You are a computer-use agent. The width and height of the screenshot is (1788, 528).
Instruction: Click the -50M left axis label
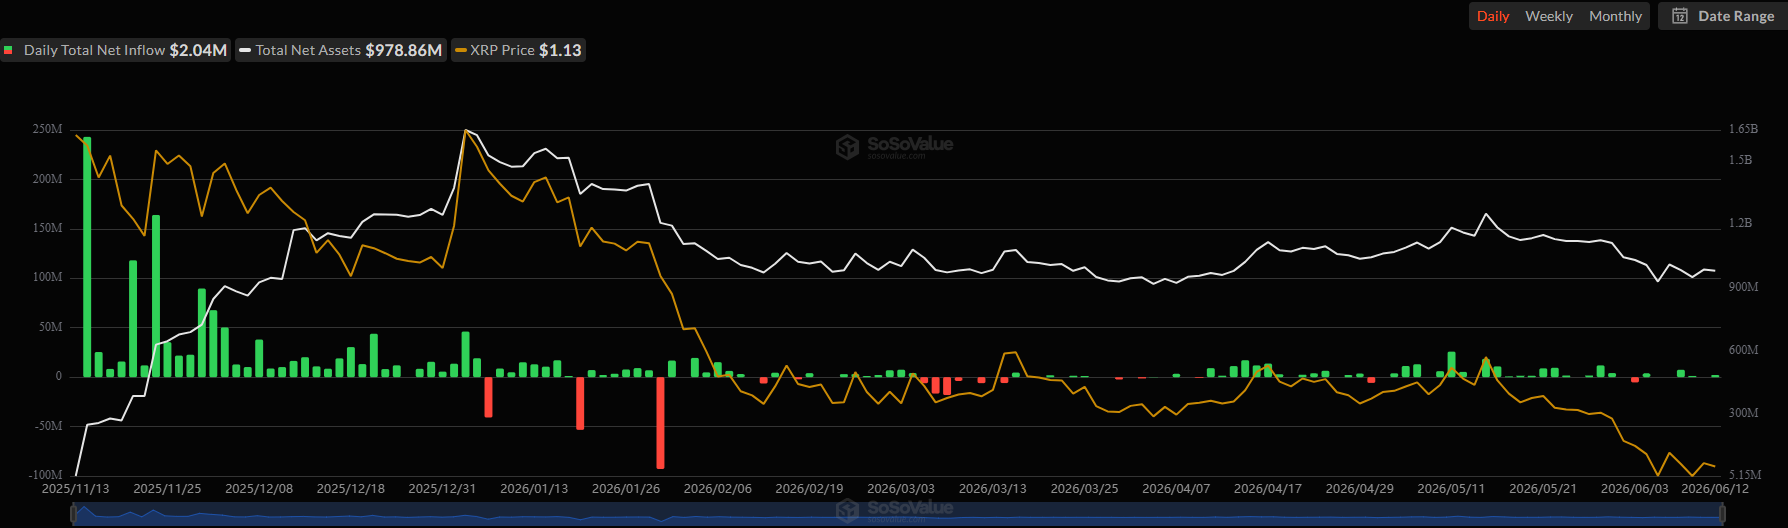pos(48,426)
